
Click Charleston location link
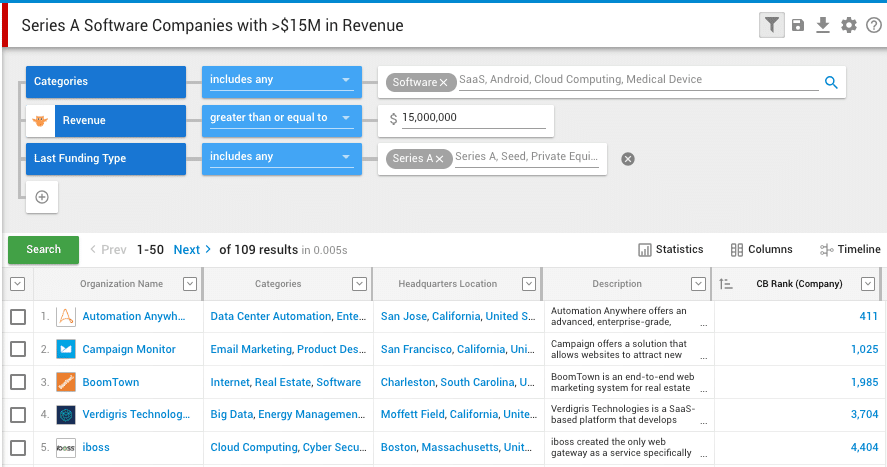[x=408, y=382]
